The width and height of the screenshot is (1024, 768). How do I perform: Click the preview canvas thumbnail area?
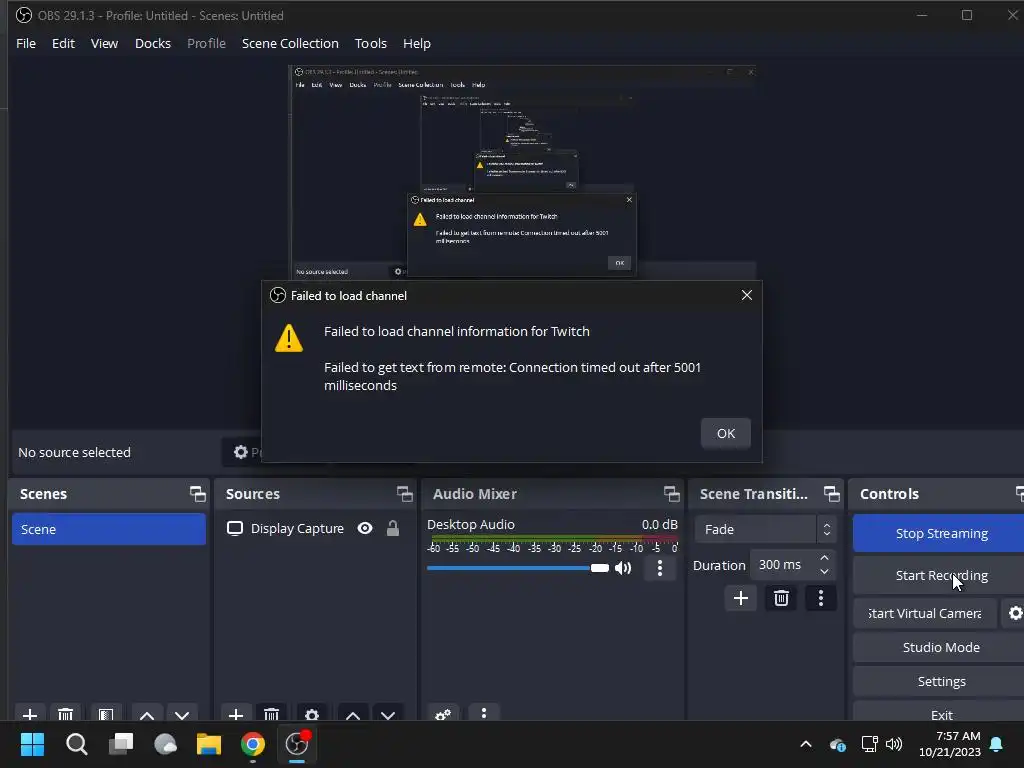(x=522, y=172)
